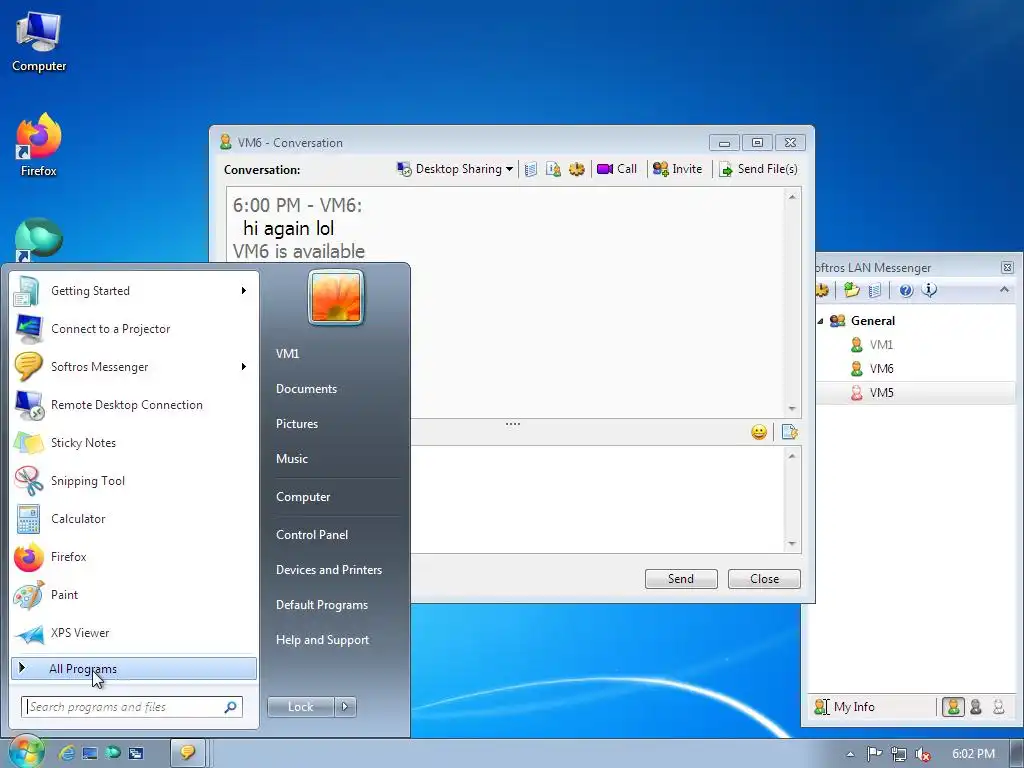Open received files folder icon in LAN Messenger
This screenshot has height=768, width=1024.
tap(851, 290)
